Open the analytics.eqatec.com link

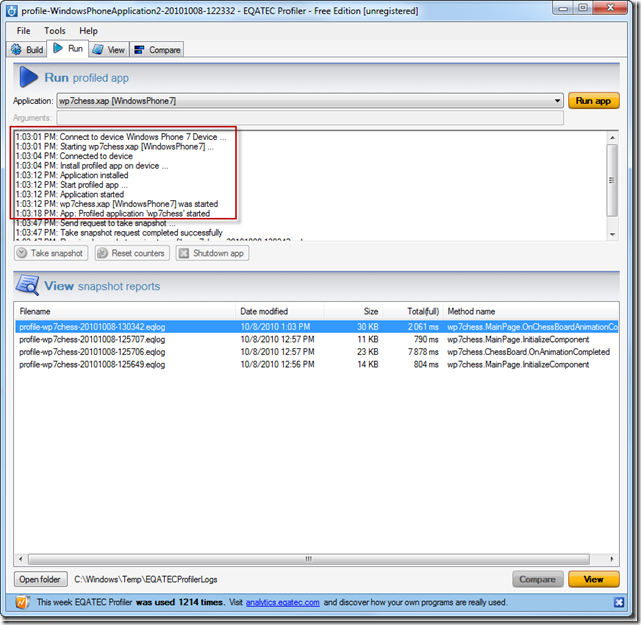click(x=282, y=602)
